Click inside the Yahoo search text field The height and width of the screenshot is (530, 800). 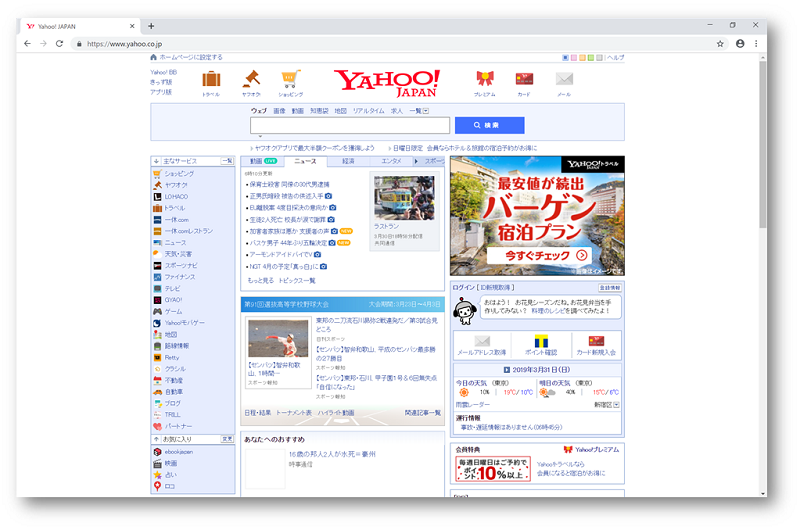(x=350, y=125)
